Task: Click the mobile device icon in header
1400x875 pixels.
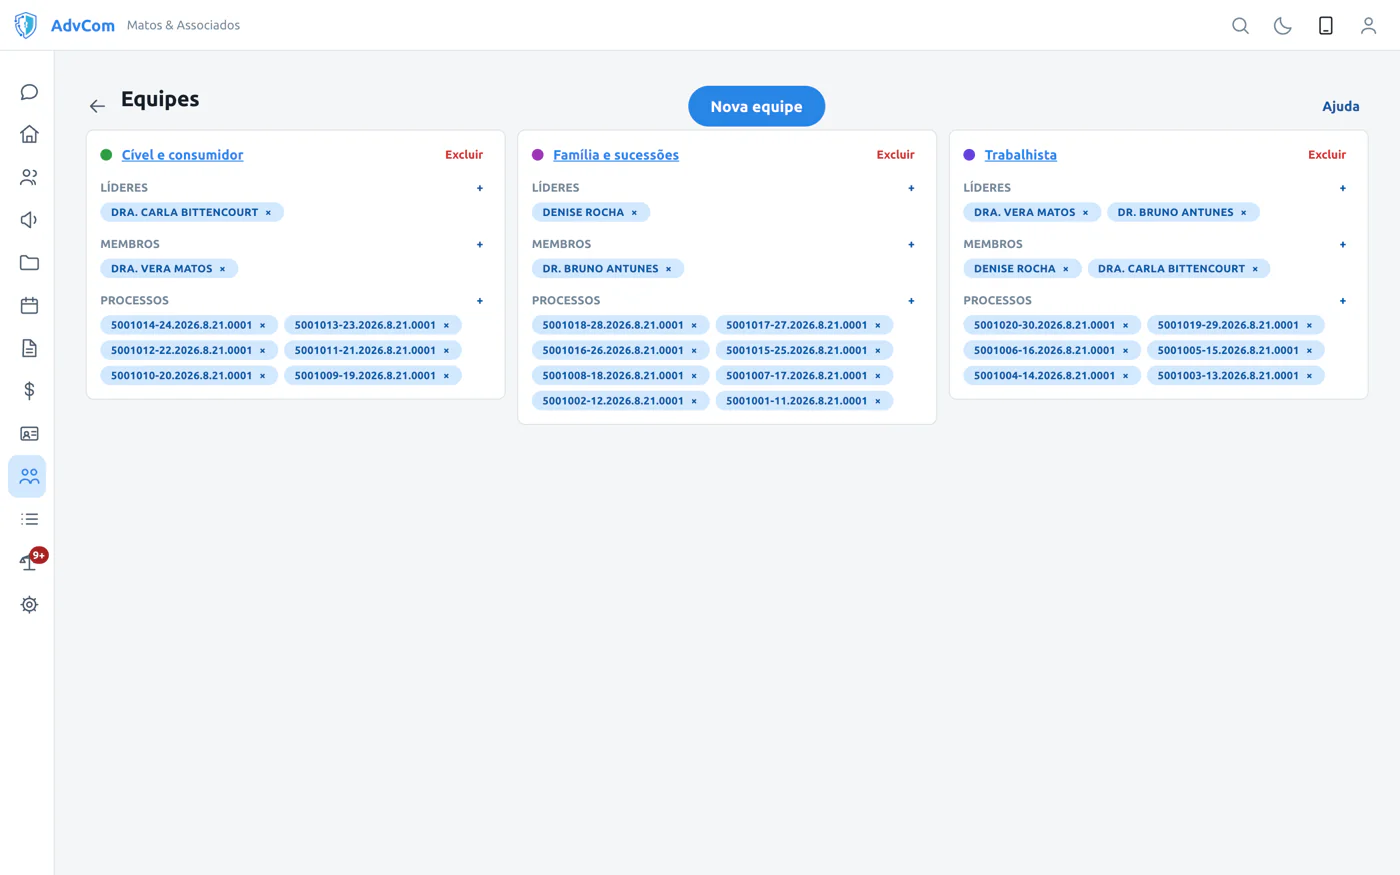Action: 1326,26
